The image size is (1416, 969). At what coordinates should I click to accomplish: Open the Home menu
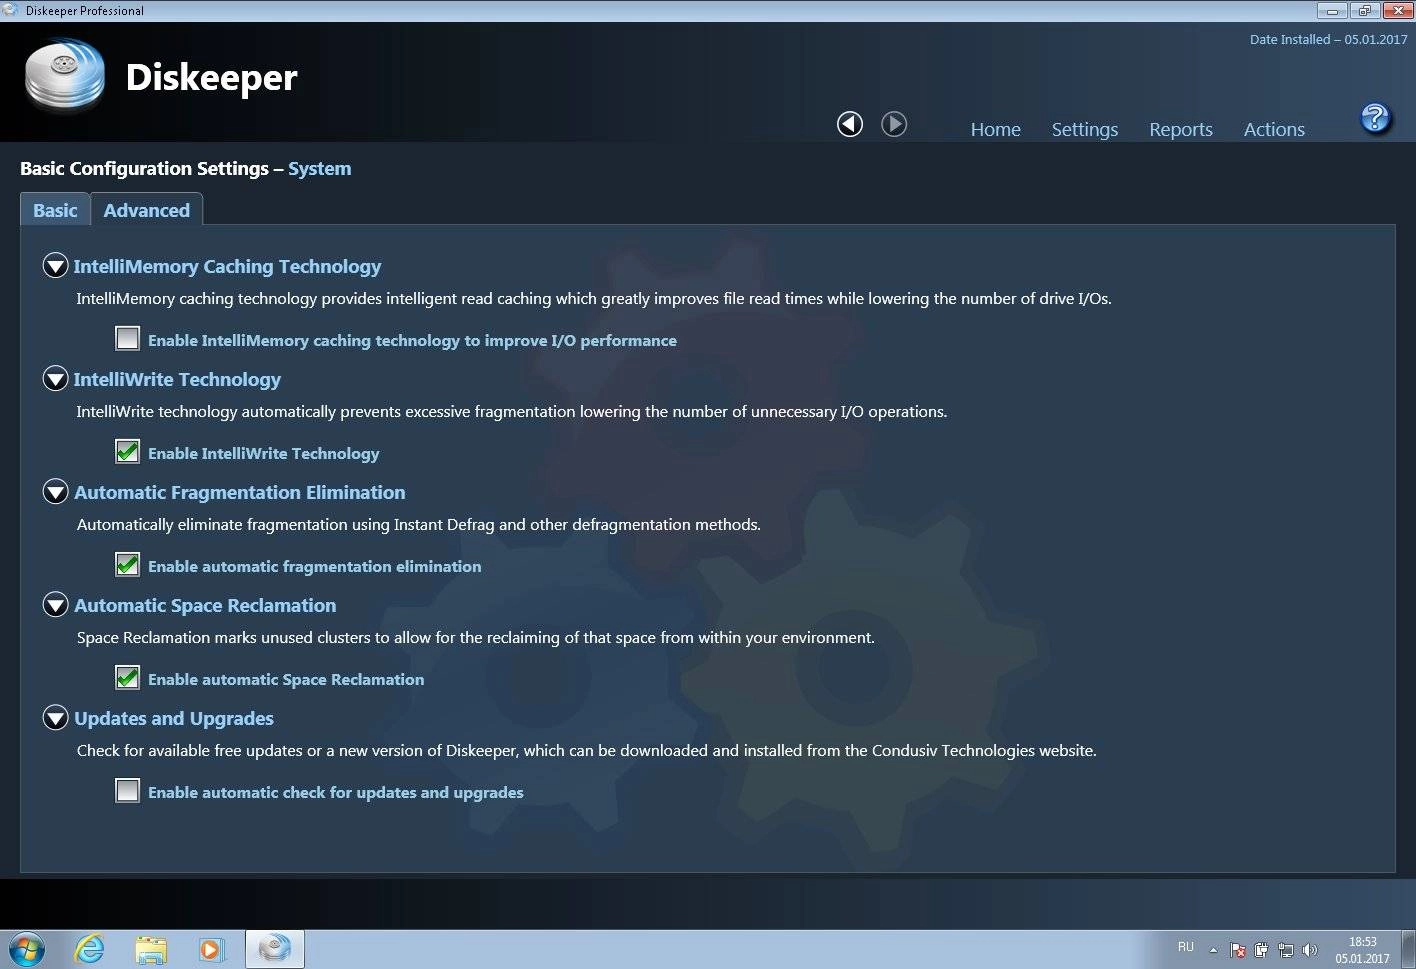996,129
